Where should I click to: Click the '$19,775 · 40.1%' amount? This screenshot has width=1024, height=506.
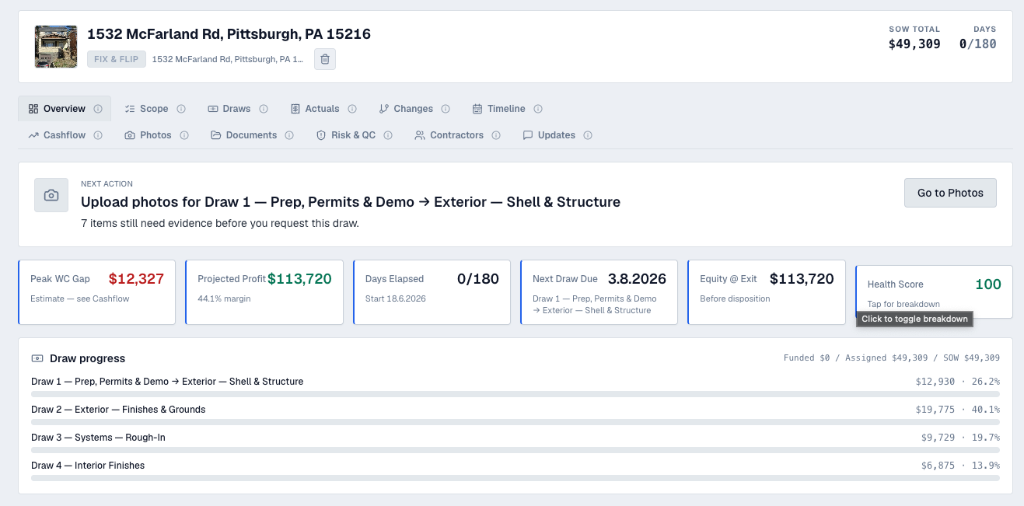click(957, 410)
